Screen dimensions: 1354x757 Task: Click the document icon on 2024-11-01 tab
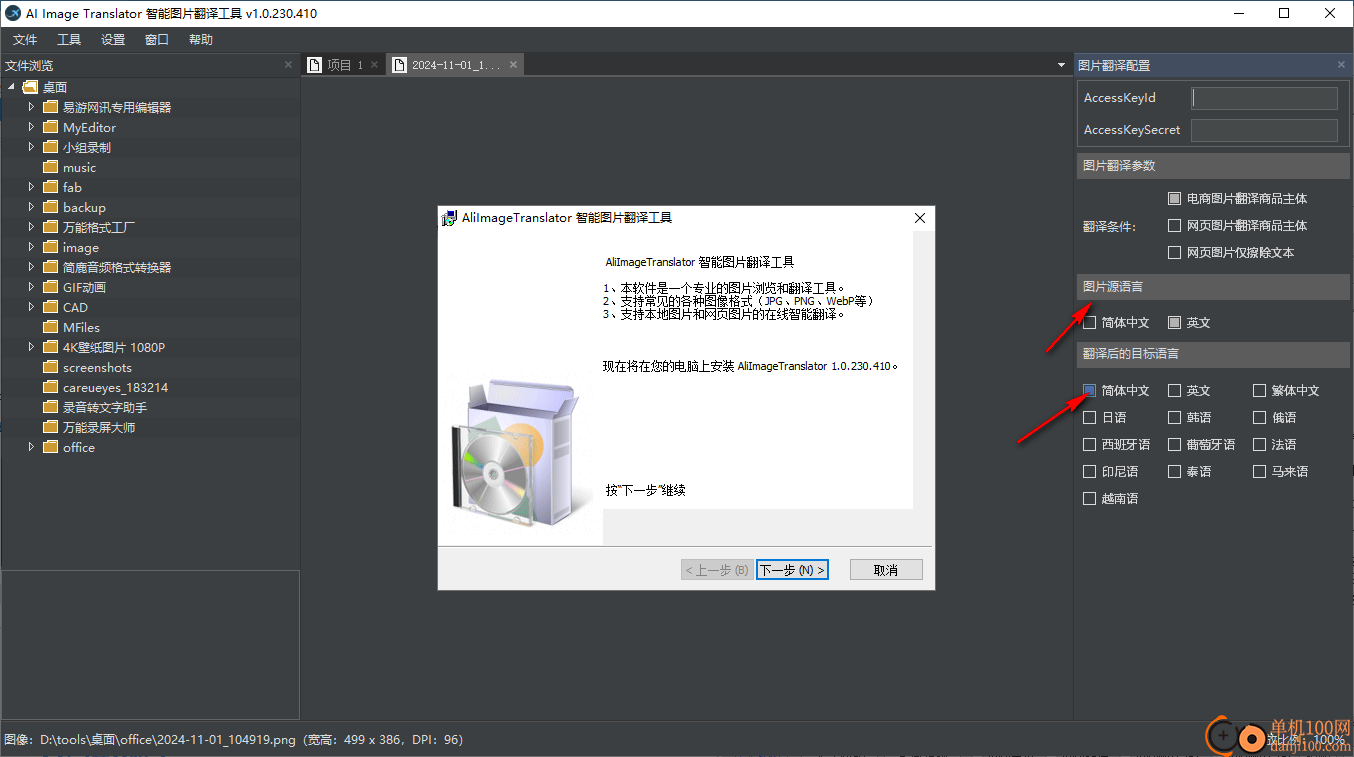tap(400, 65)
